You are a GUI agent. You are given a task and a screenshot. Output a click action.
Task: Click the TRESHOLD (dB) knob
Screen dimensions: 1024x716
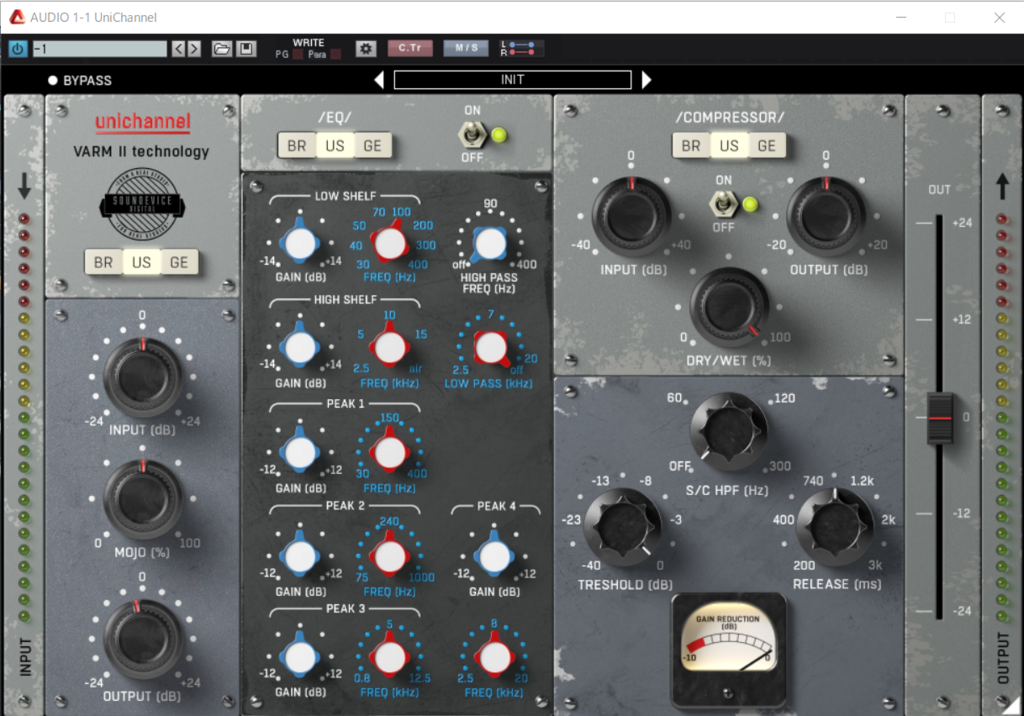(624, 527)
